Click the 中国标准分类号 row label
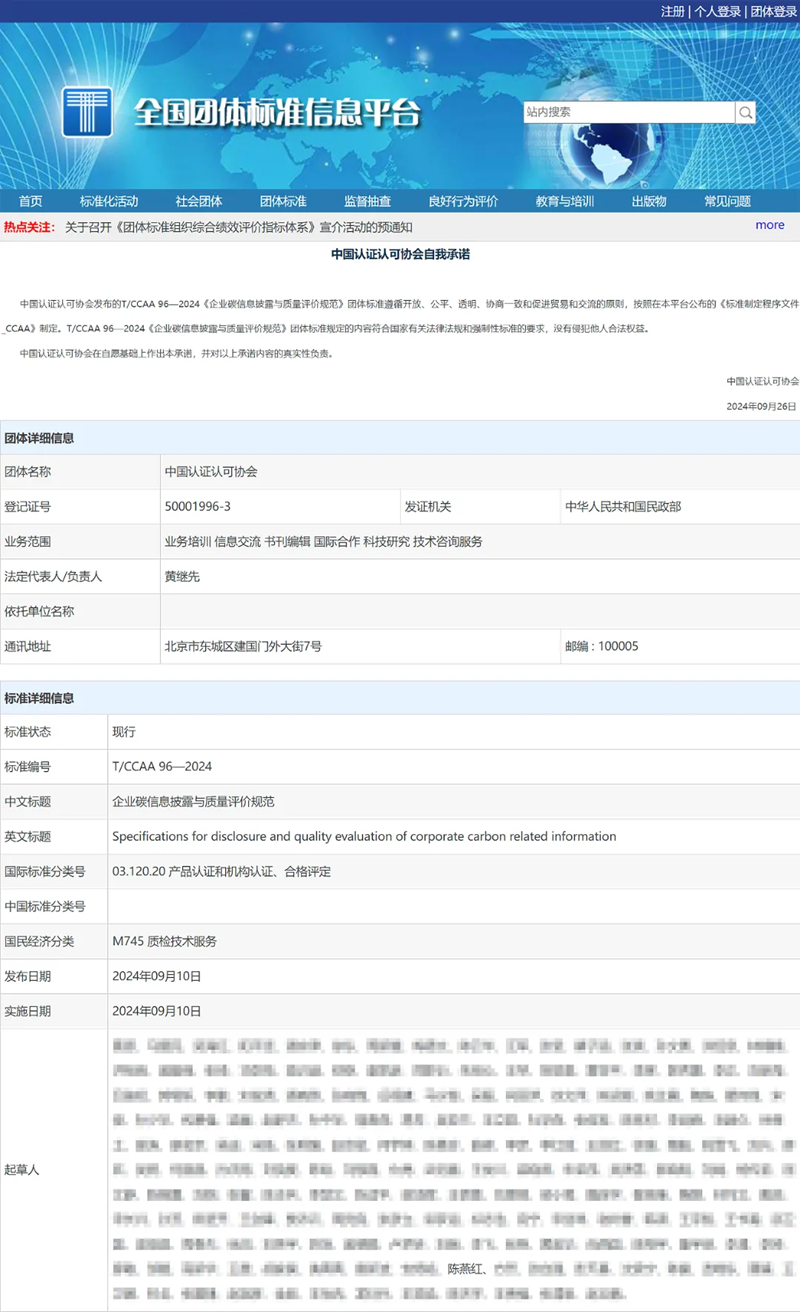 (45, 907)
